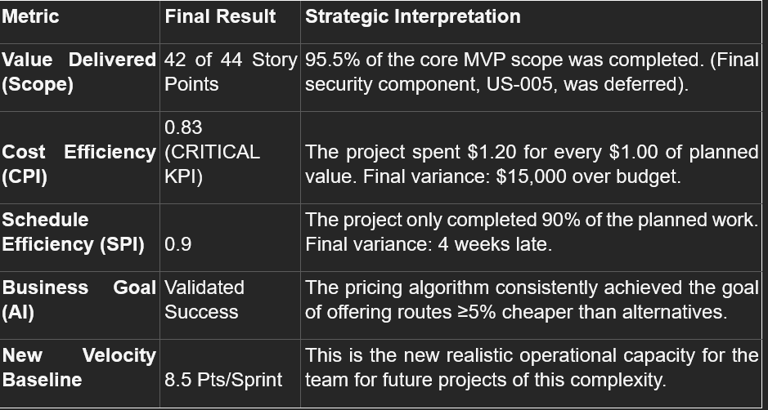The width and height of the screenshot is (768, 410).
Task: Click the '8.5 Pts/Sprint' result cell
Action: click(223, 380)
